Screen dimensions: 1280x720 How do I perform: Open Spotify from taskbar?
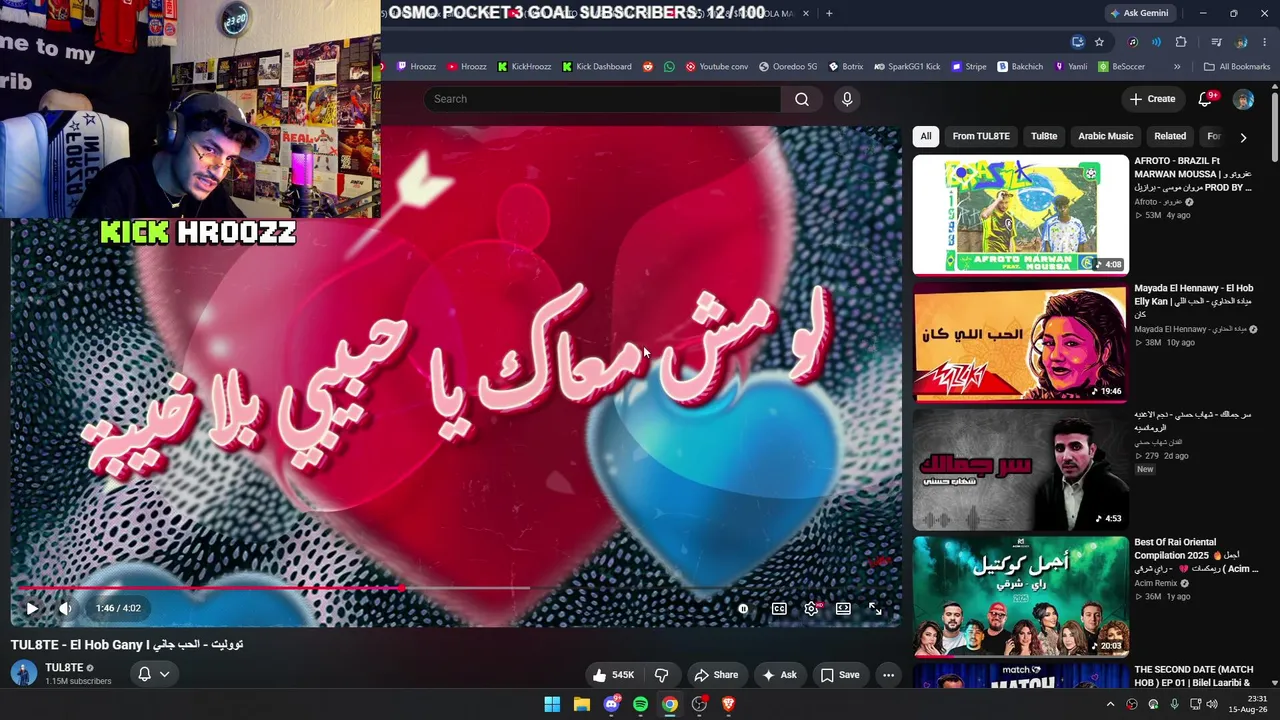pos(640,704)
